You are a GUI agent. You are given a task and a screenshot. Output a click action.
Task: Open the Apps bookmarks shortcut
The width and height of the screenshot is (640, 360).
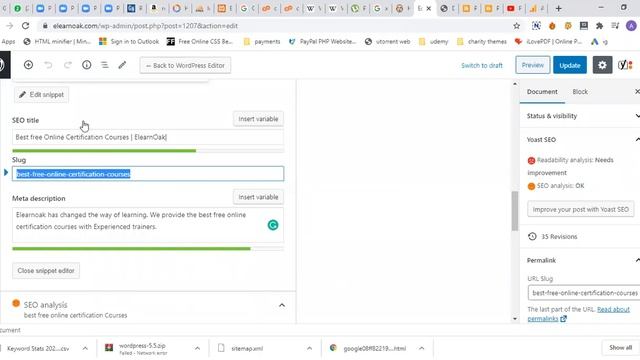[x=8, y=41]
